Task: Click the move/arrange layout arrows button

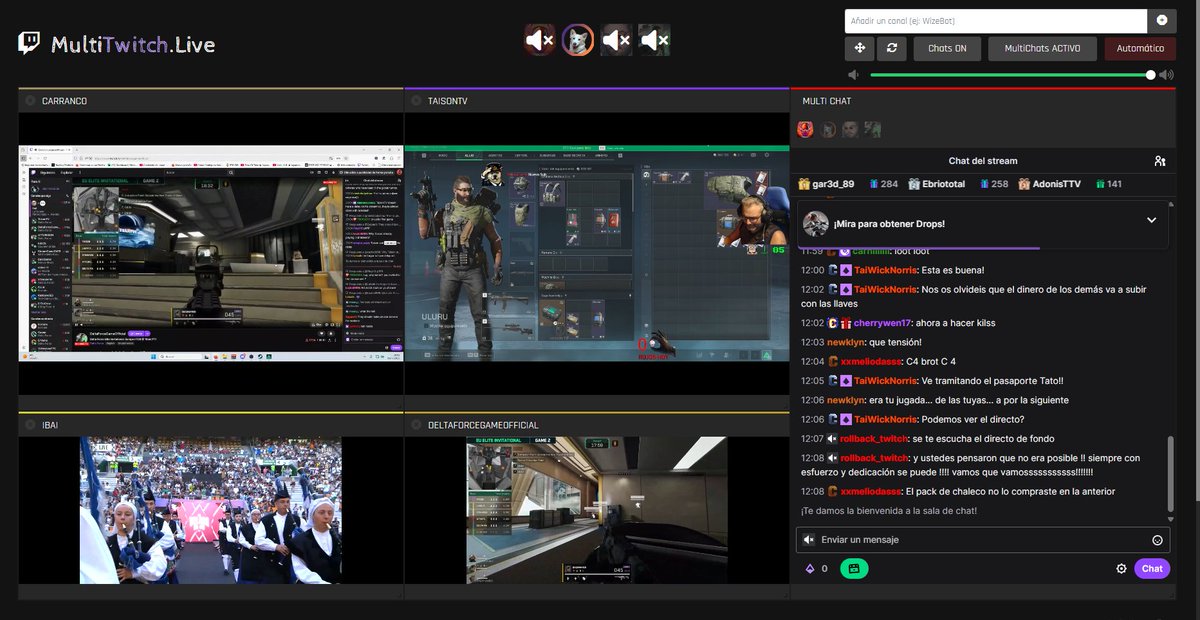Action: (x=859, y=48)
